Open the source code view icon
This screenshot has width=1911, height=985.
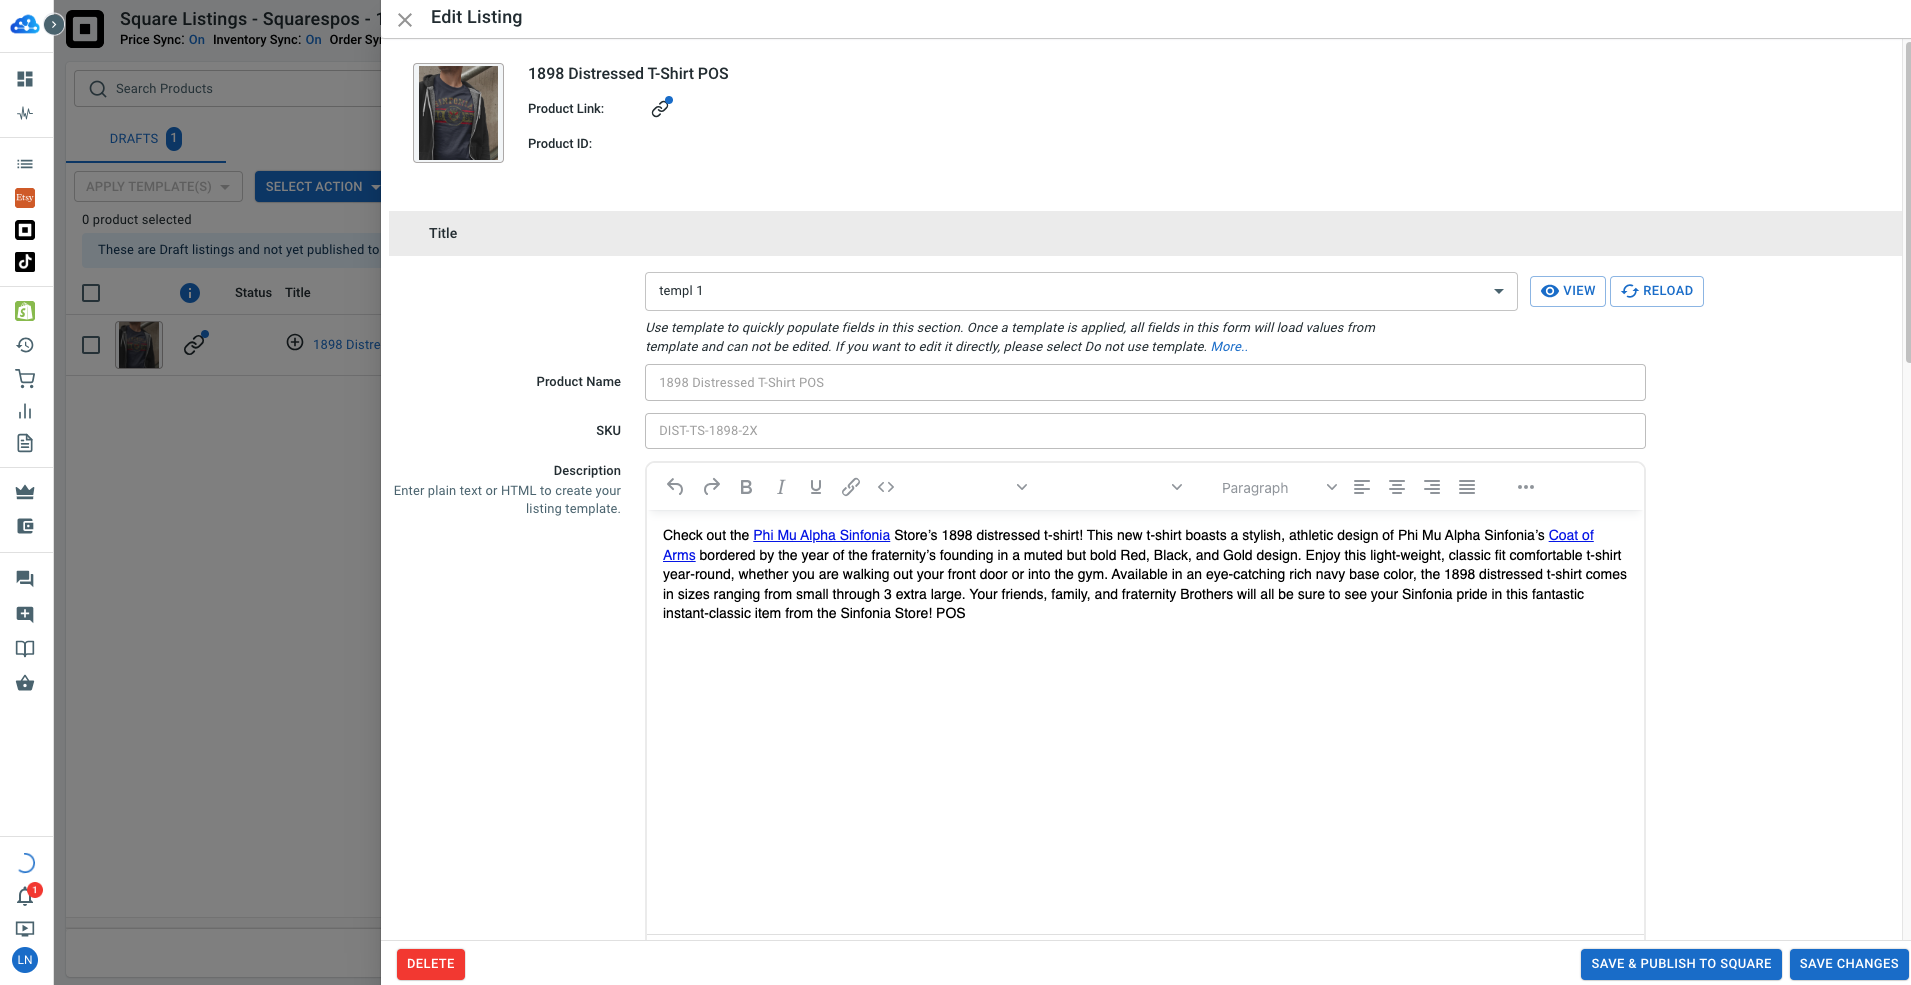click(886, 487)
